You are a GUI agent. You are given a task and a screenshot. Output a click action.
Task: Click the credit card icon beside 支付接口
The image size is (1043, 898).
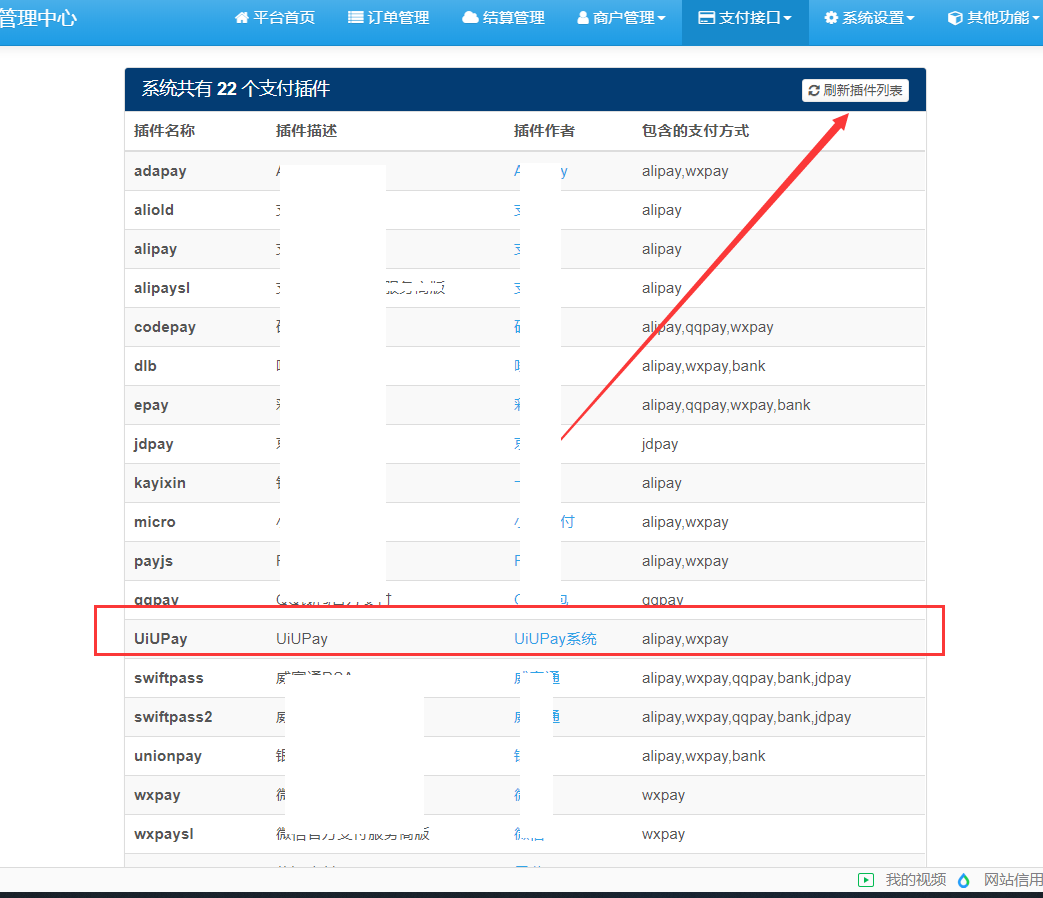[706, 18]
